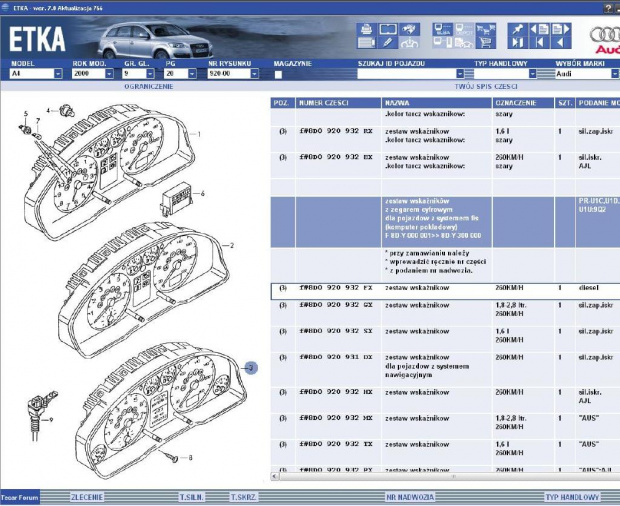Click the SZT. column header
Screen dimensions: 620x506
565,103
